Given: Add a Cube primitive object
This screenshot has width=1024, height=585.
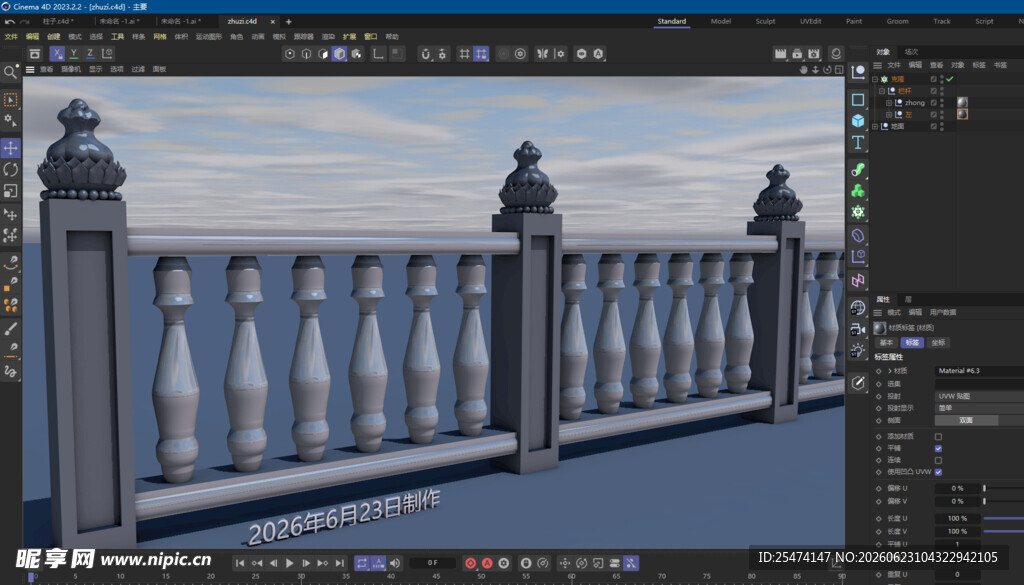Looking at the screenshot, I should (858, 120).
